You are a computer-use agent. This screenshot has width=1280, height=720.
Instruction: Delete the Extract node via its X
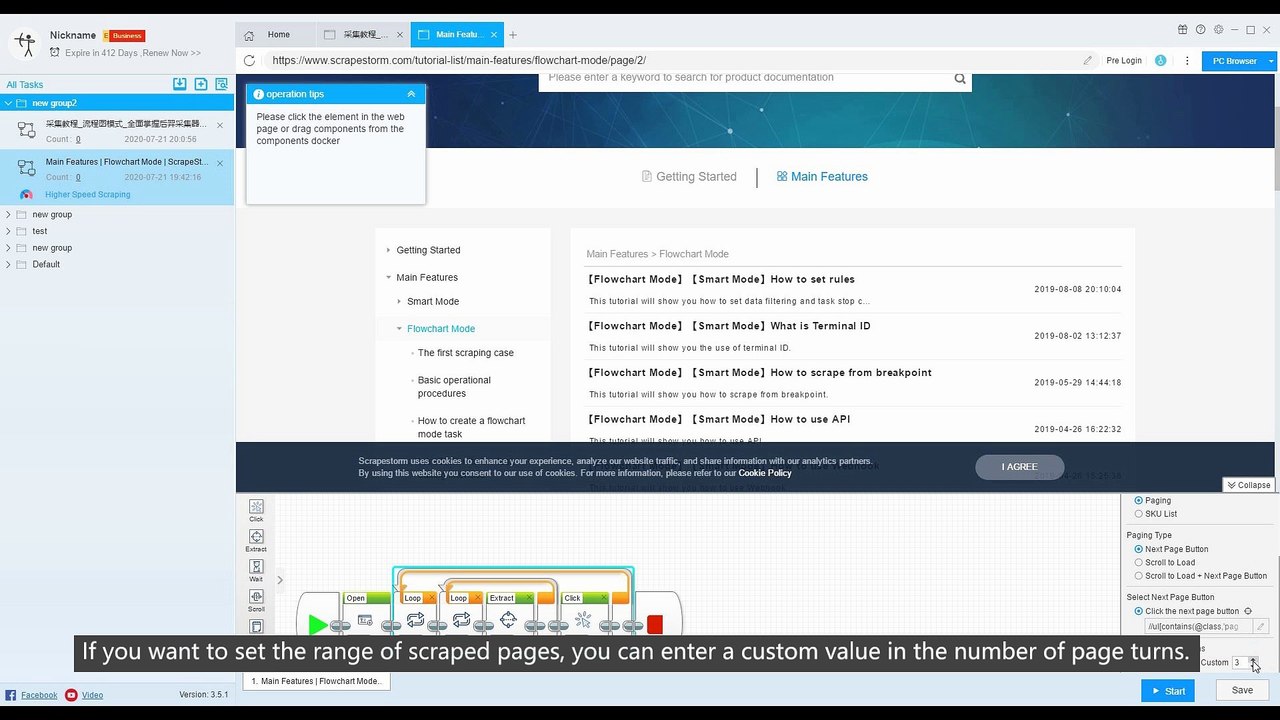pyautogui.click(x=527, y=598)
